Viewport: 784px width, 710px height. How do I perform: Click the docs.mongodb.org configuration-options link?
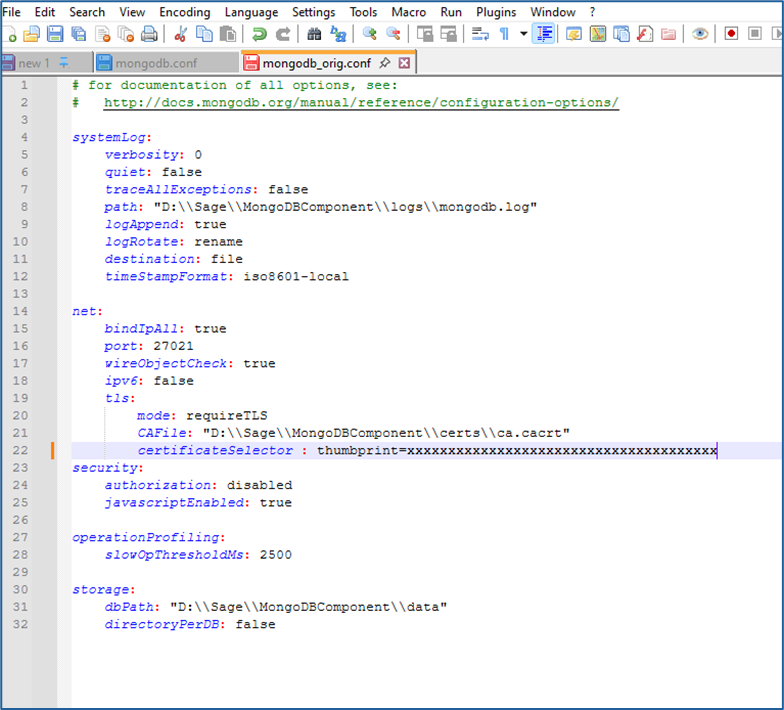[x=361, y=103]
